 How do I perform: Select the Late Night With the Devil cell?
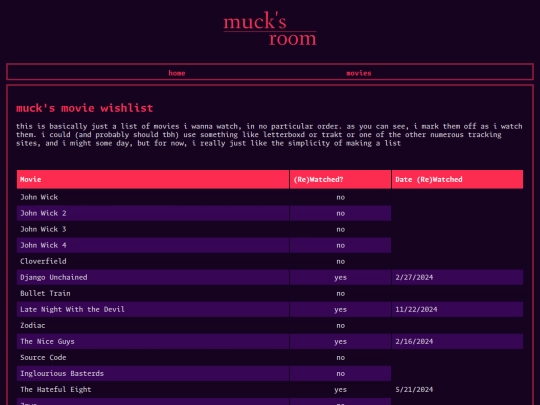[x=153, y=309]
